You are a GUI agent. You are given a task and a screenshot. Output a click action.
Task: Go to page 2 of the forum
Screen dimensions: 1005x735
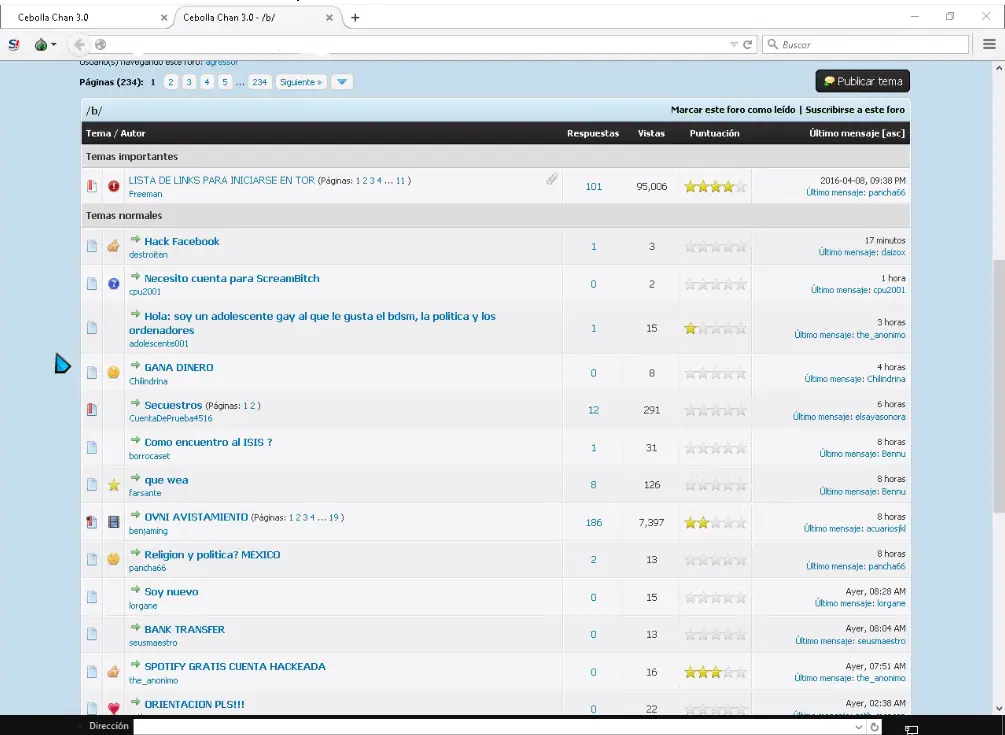click(x=170, y=82)
